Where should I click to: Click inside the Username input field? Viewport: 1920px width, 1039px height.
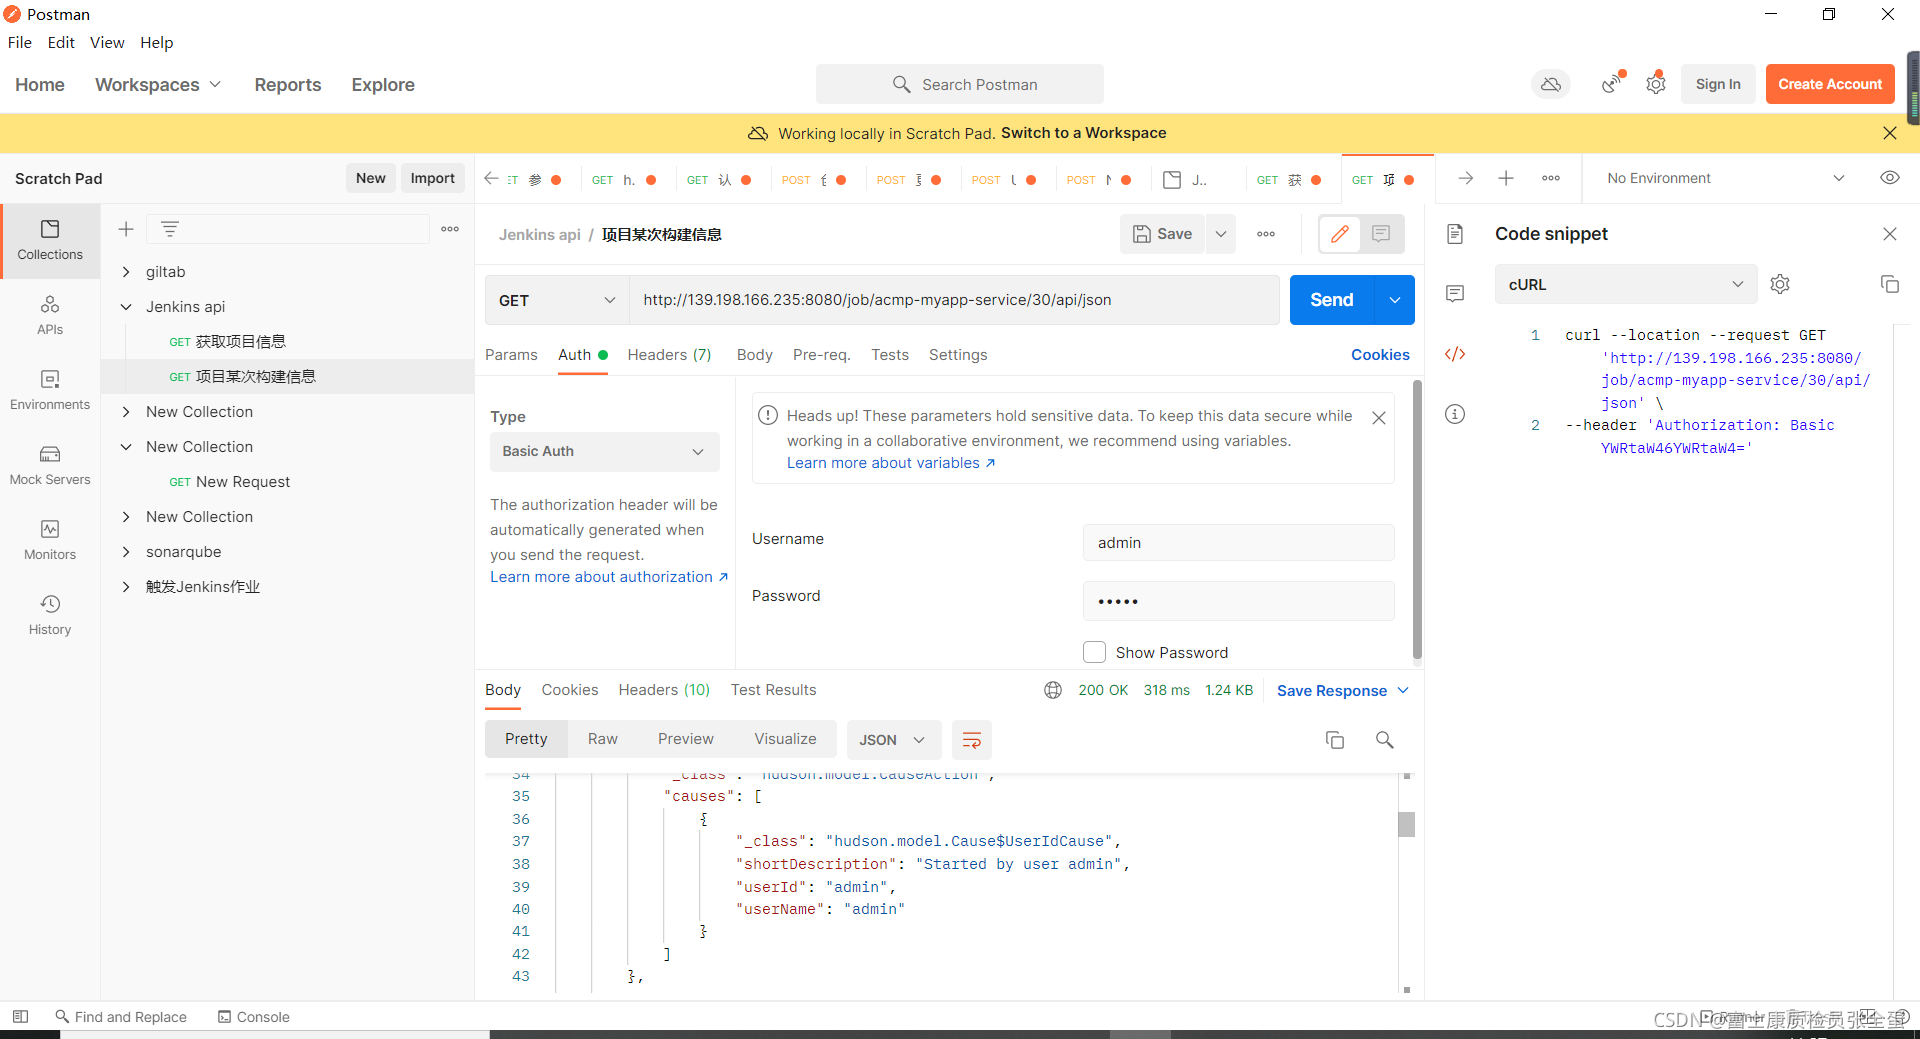tap(1238, 542)
